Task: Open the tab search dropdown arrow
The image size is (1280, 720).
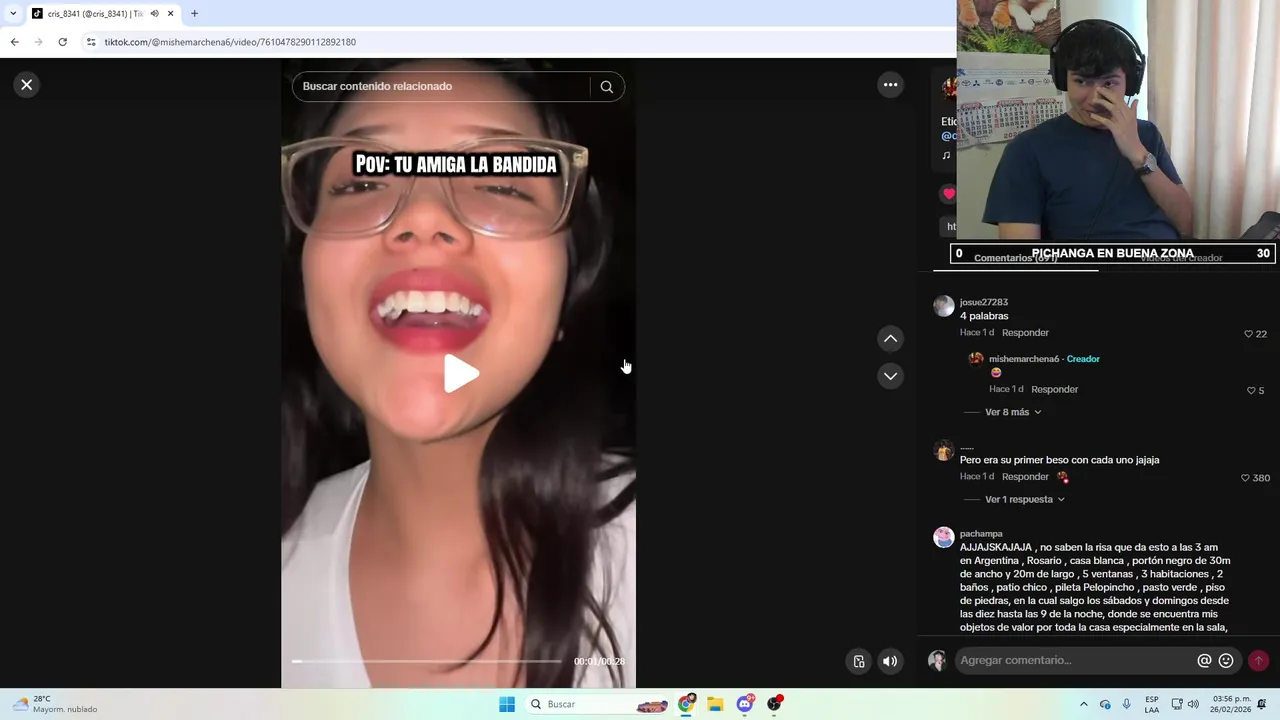Action: tap(12, 14)
